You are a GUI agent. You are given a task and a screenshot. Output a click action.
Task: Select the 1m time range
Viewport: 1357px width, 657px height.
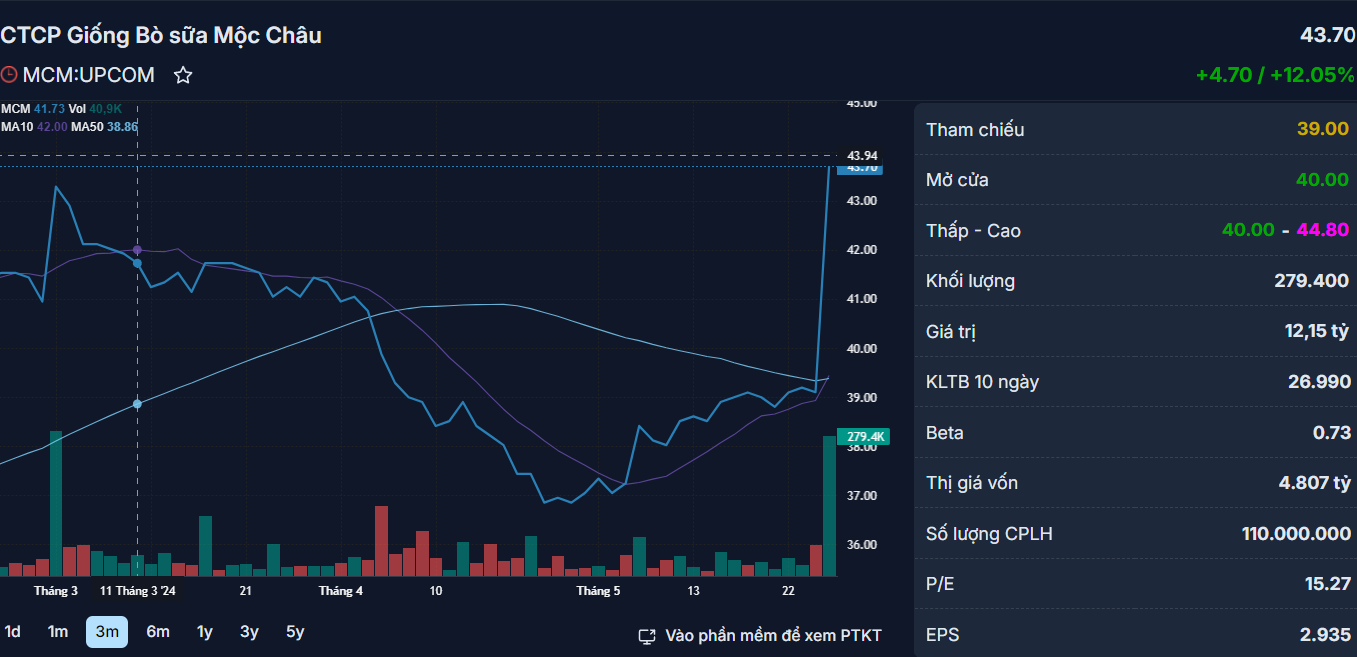tap(58, 632)
